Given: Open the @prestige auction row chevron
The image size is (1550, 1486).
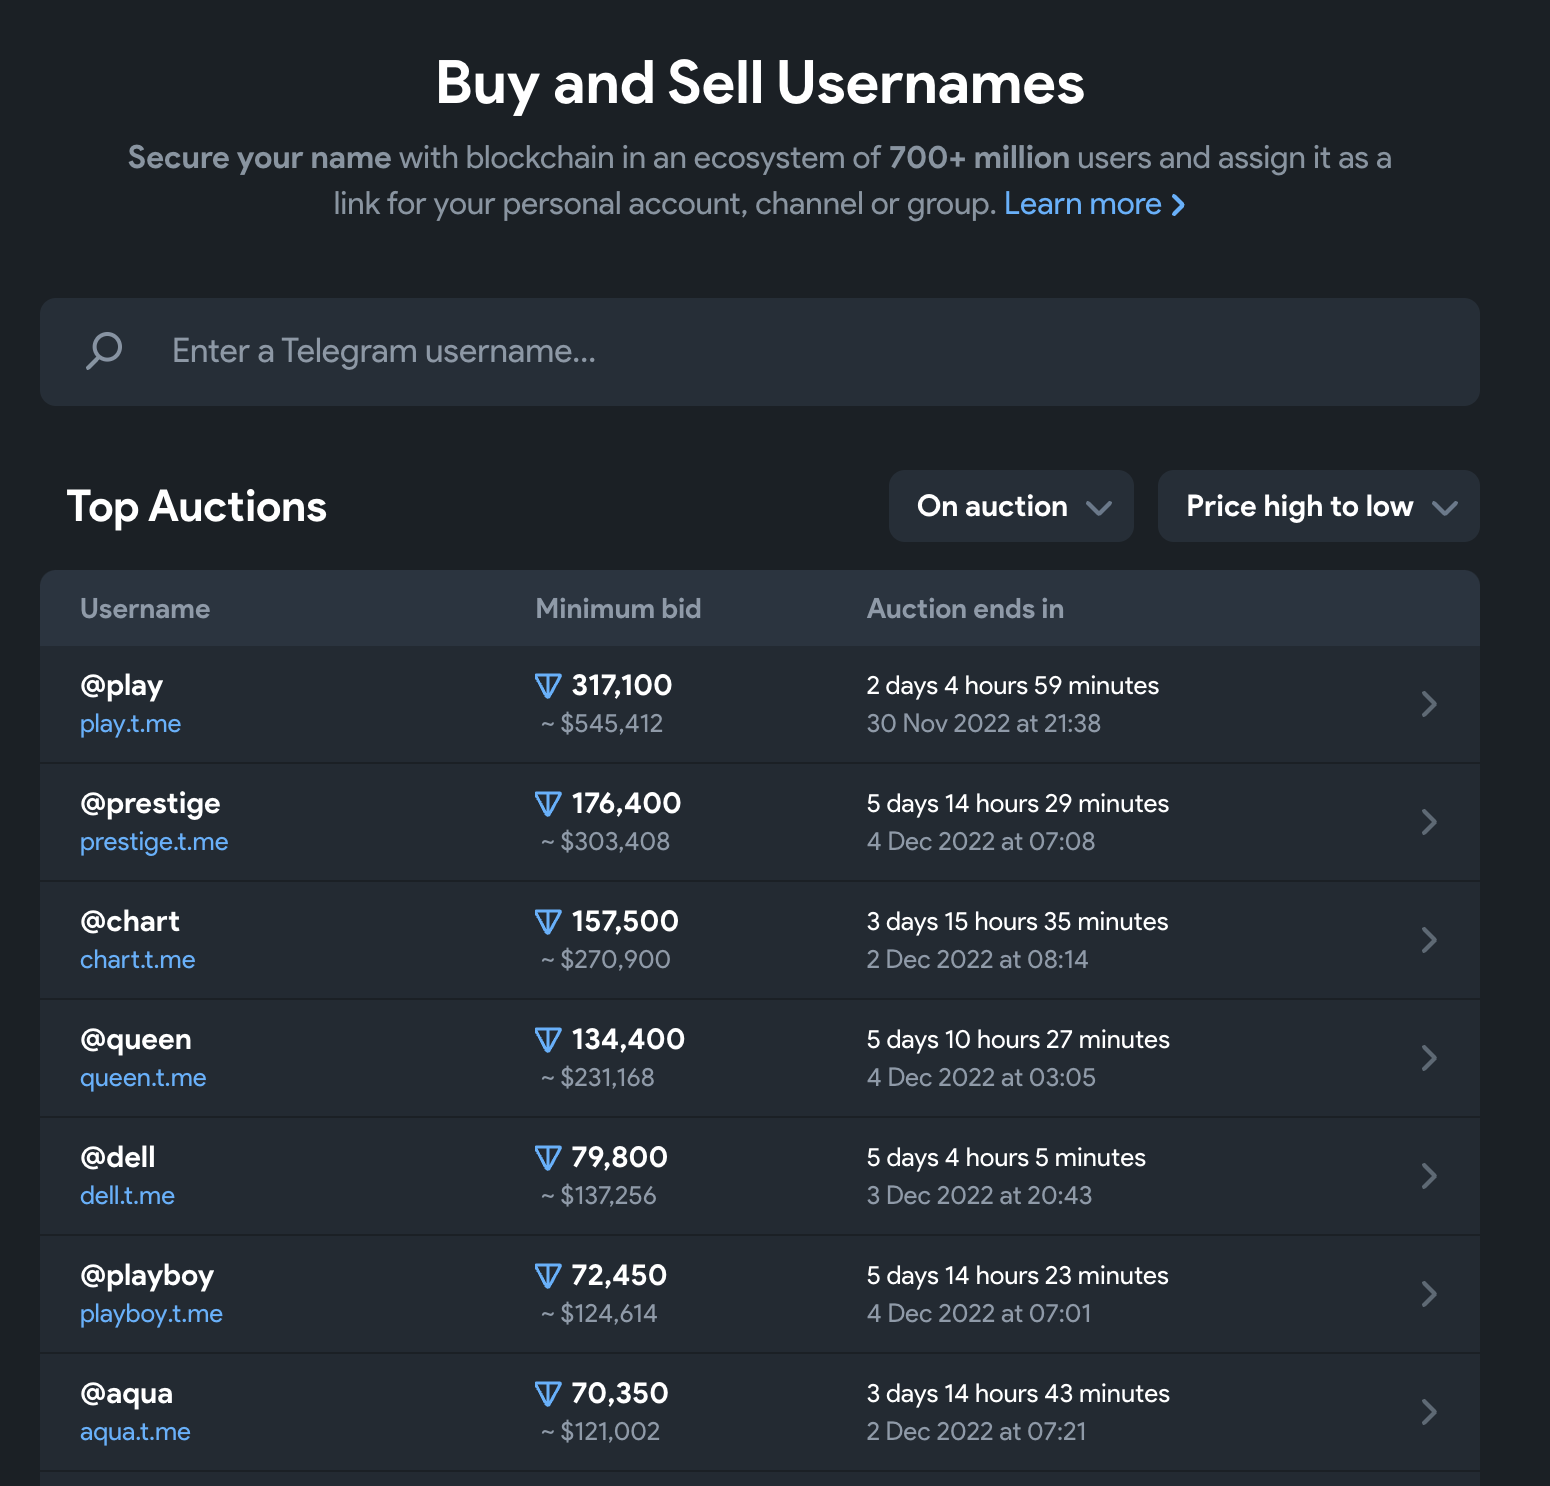Looking at the screenshot, I should click(x=1429, y=822).
